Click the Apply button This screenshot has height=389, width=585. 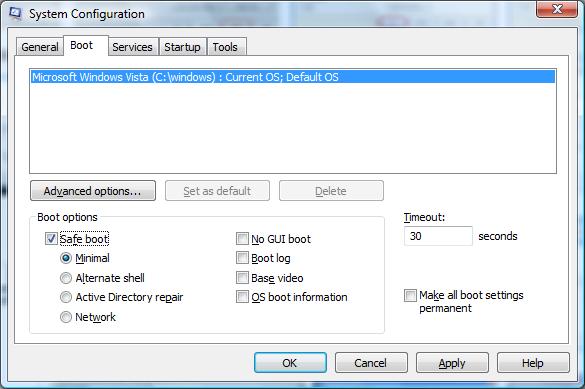pos(452,363)
